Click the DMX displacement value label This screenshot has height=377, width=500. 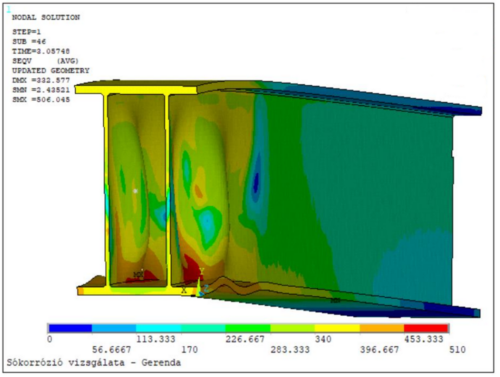click(x=41, y=80)
